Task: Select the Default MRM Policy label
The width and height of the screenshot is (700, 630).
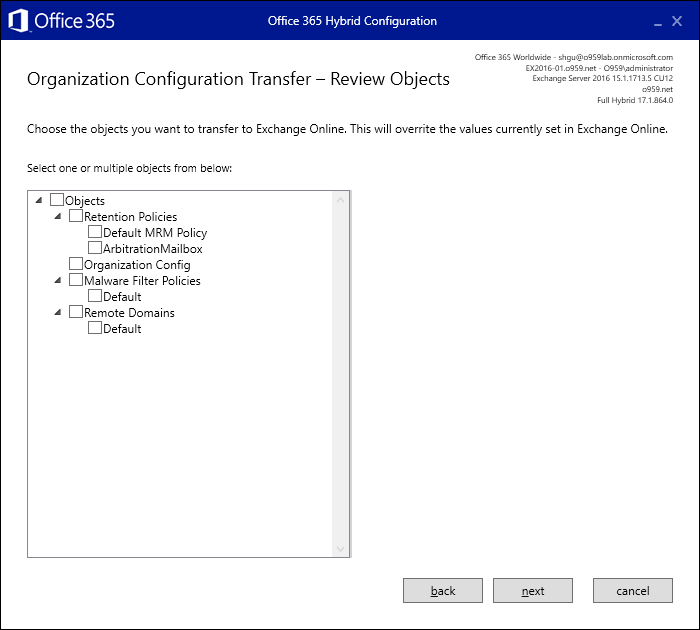Action: click(x=155, y=233)
